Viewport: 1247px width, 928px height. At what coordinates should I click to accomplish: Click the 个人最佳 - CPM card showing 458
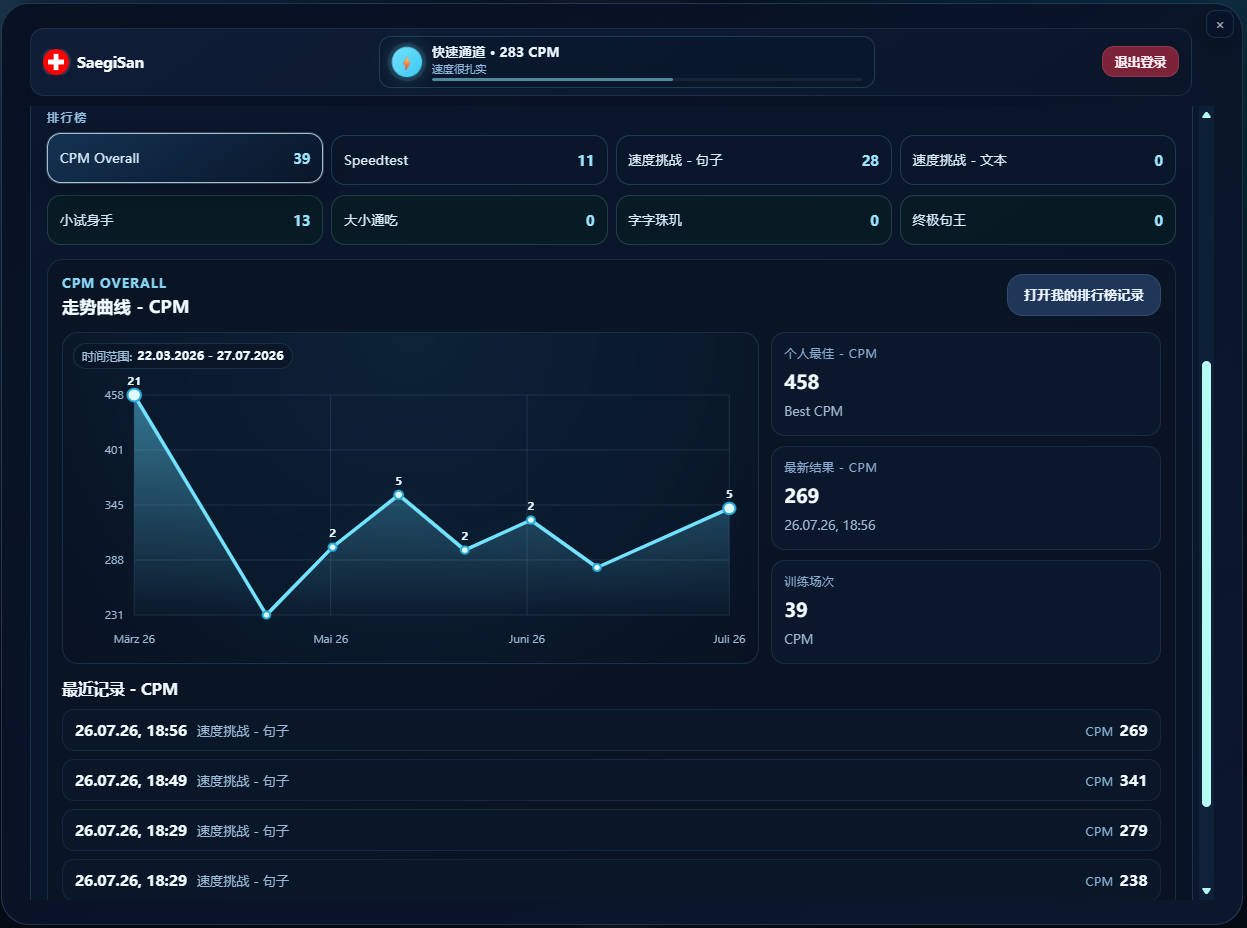(966, 384)
